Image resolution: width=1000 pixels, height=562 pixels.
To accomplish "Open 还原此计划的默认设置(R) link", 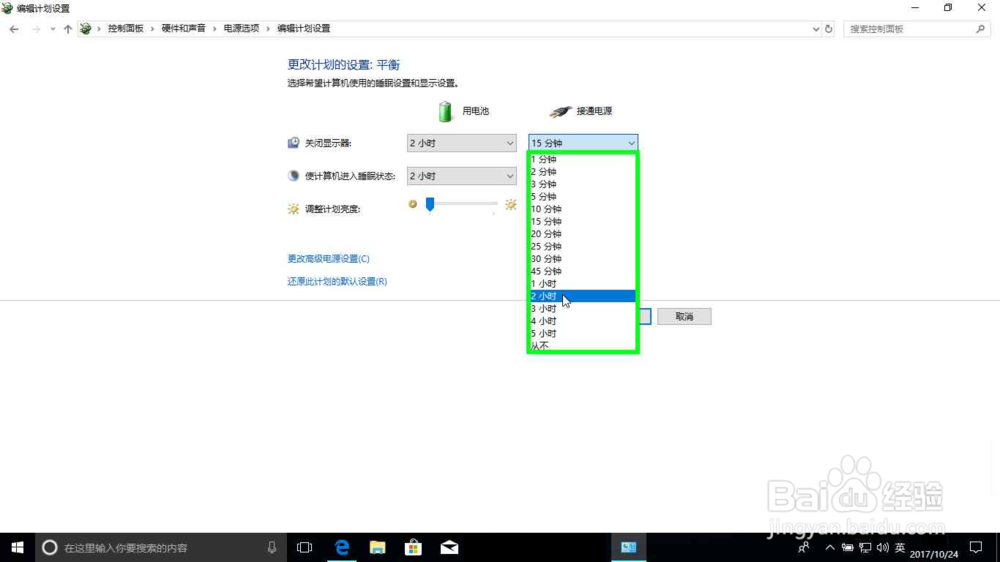I will pos(337,281).
